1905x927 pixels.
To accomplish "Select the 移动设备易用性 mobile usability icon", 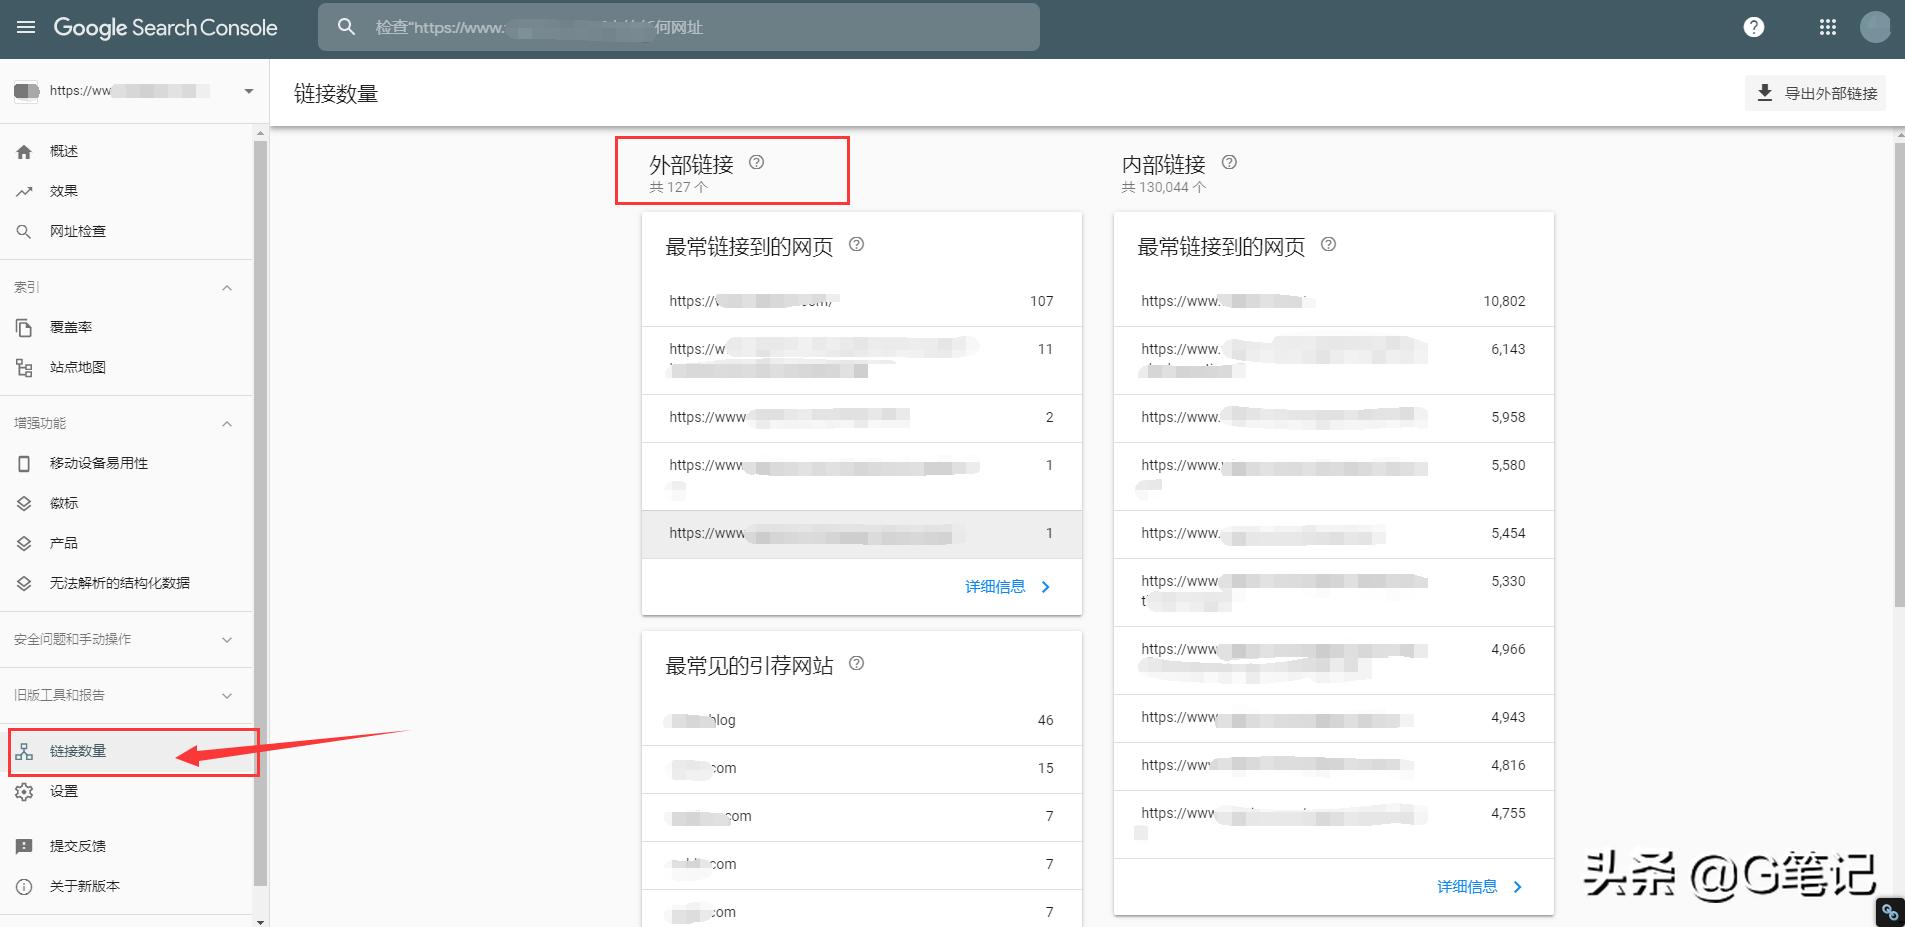I will click(23, 463).
